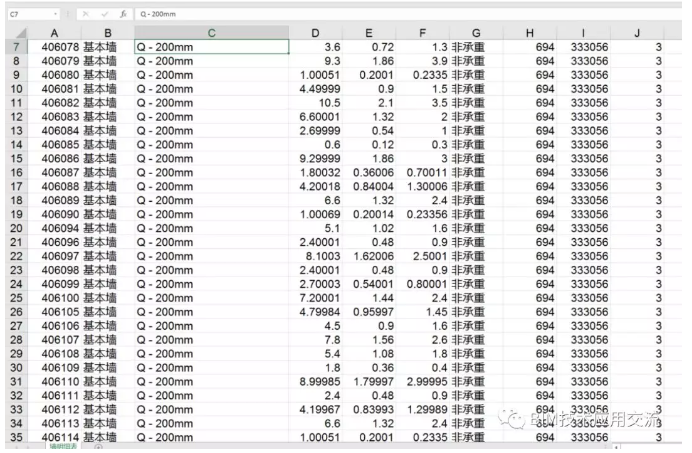Click cell with value 3.6

coord(315,47)
